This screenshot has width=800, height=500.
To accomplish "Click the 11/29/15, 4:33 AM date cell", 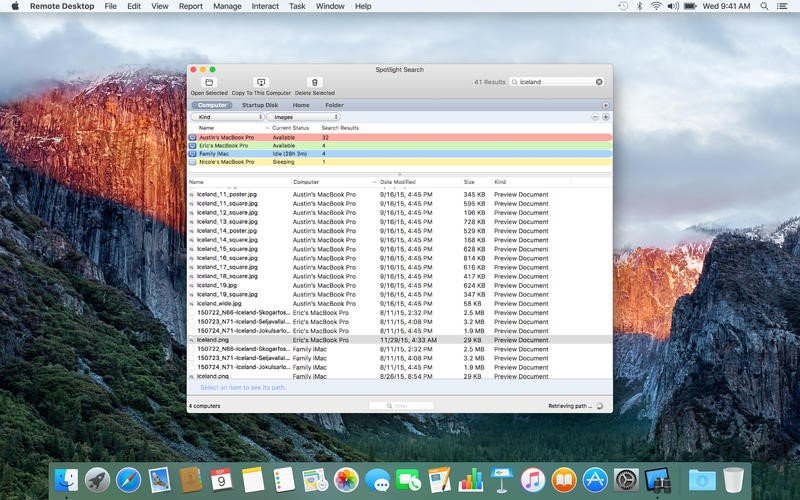I will tap(408, 340).
